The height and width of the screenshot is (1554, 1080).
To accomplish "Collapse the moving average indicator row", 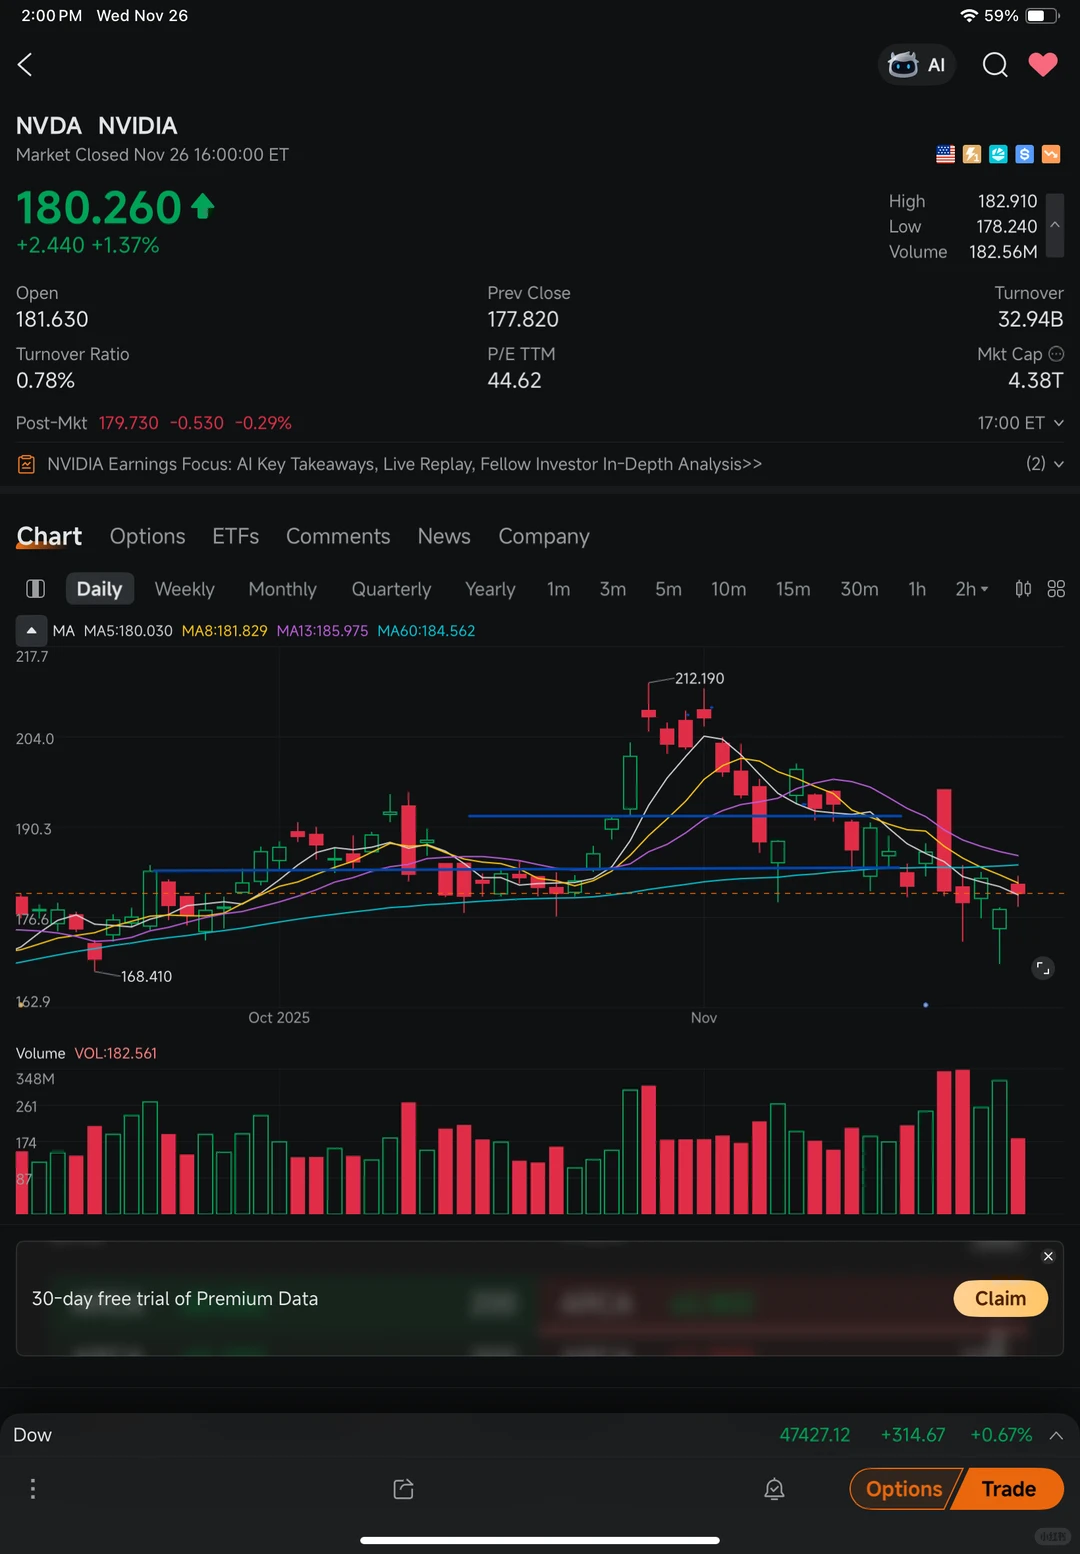I will (31, 630).
